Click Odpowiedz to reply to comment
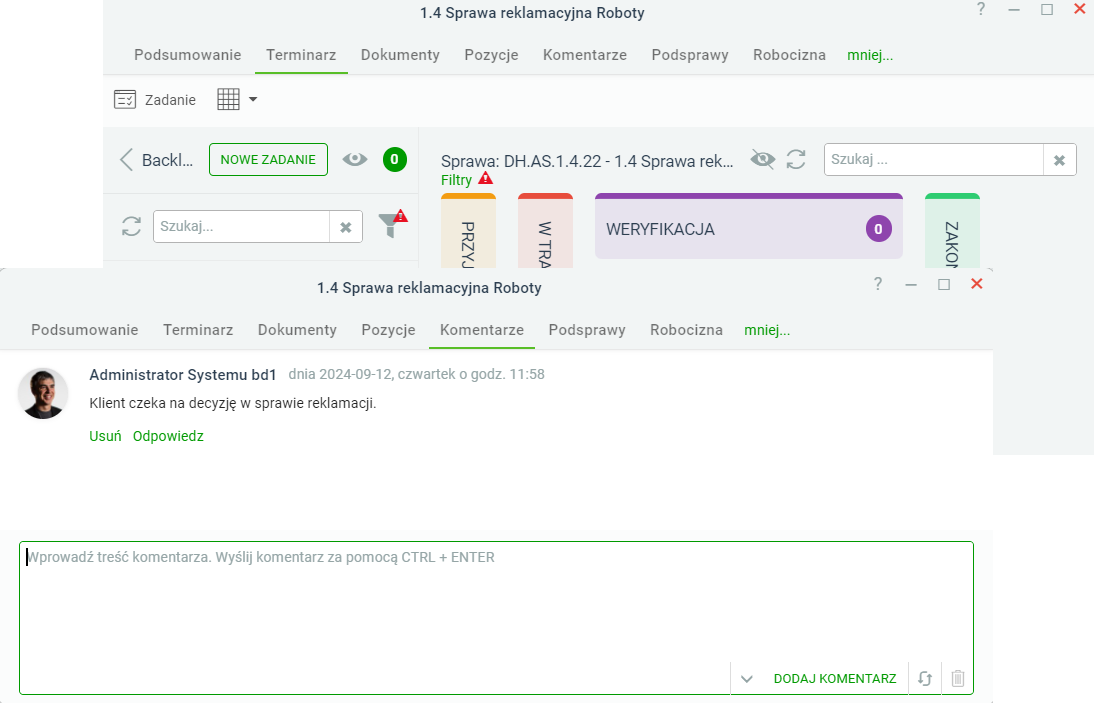1094x703 pixels. [168, 436]
